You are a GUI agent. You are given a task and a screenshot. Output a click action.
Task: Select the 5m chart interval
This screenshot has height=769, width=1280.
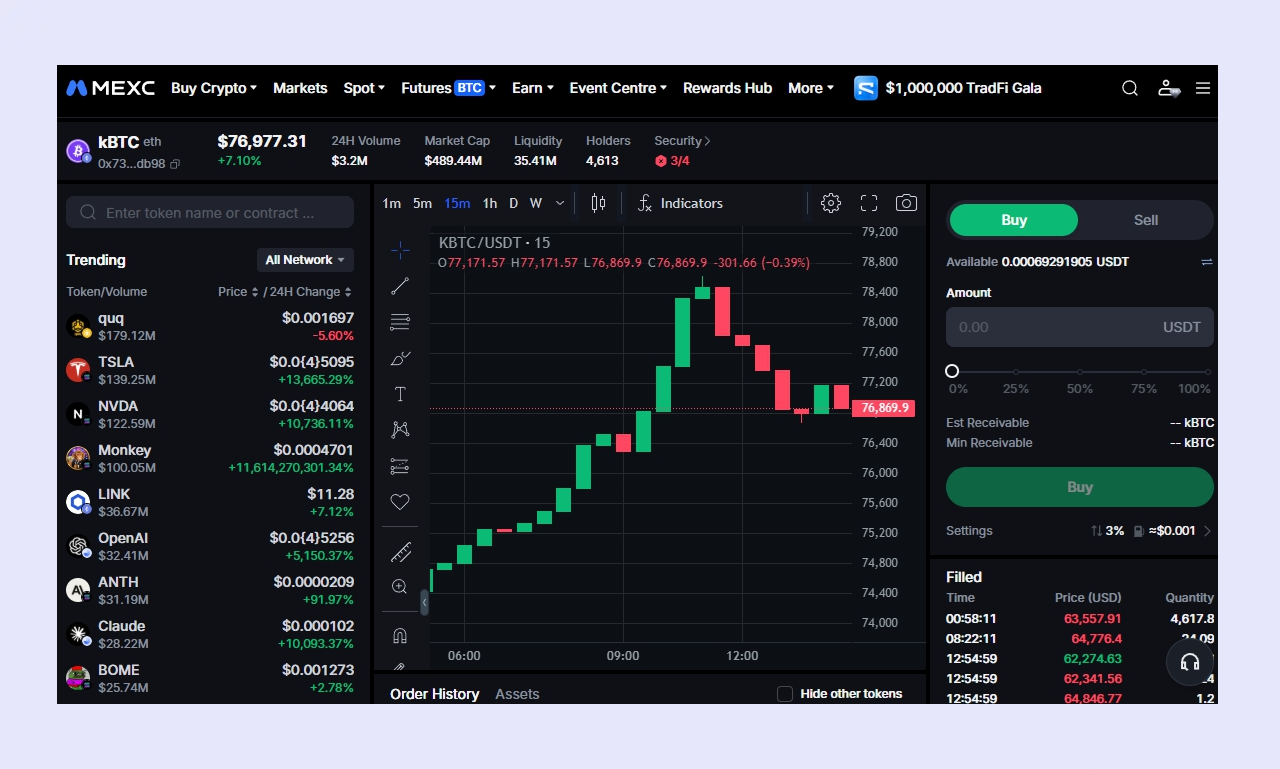click(x=422, y=203)
